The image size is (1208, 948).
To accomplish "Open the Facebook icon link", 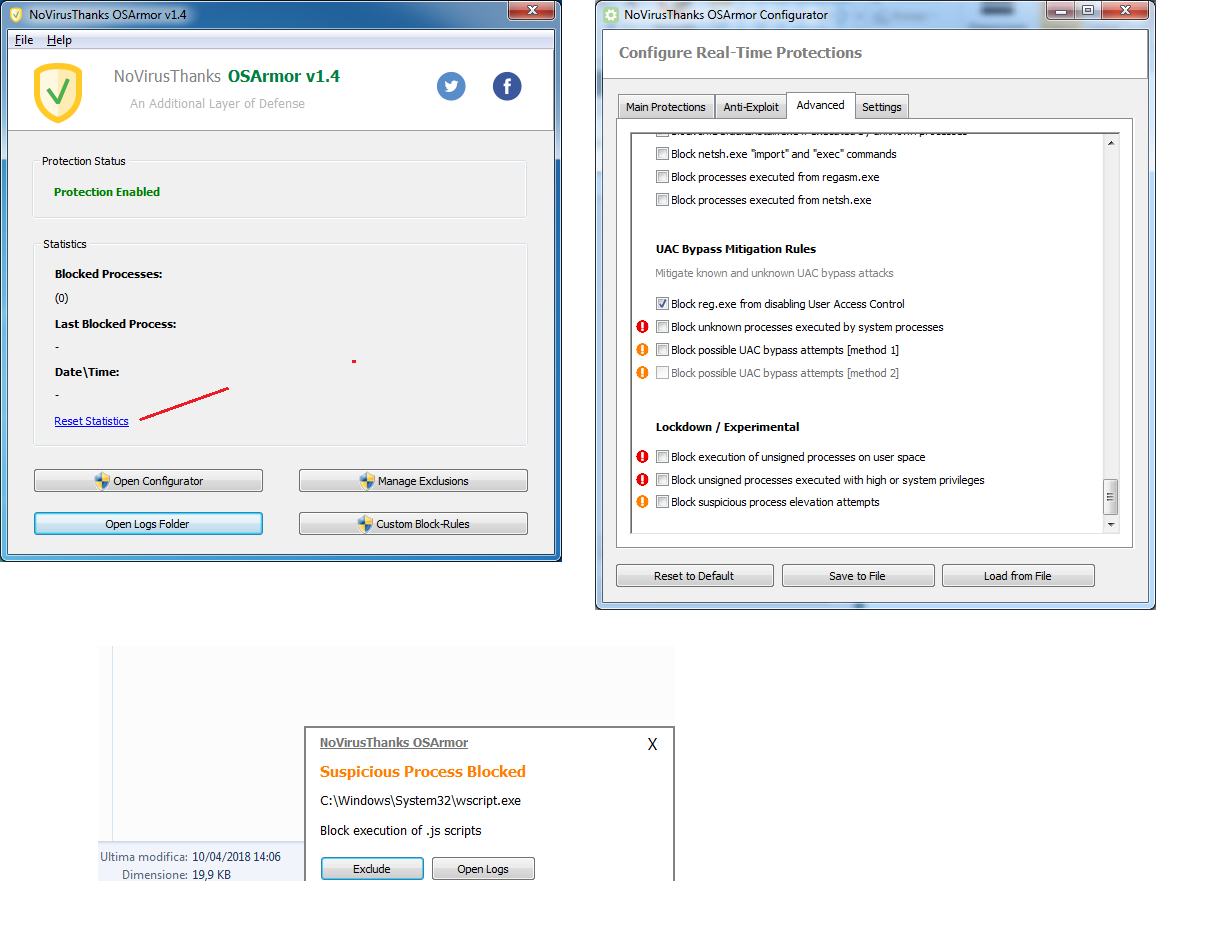I will click(507, 87).
